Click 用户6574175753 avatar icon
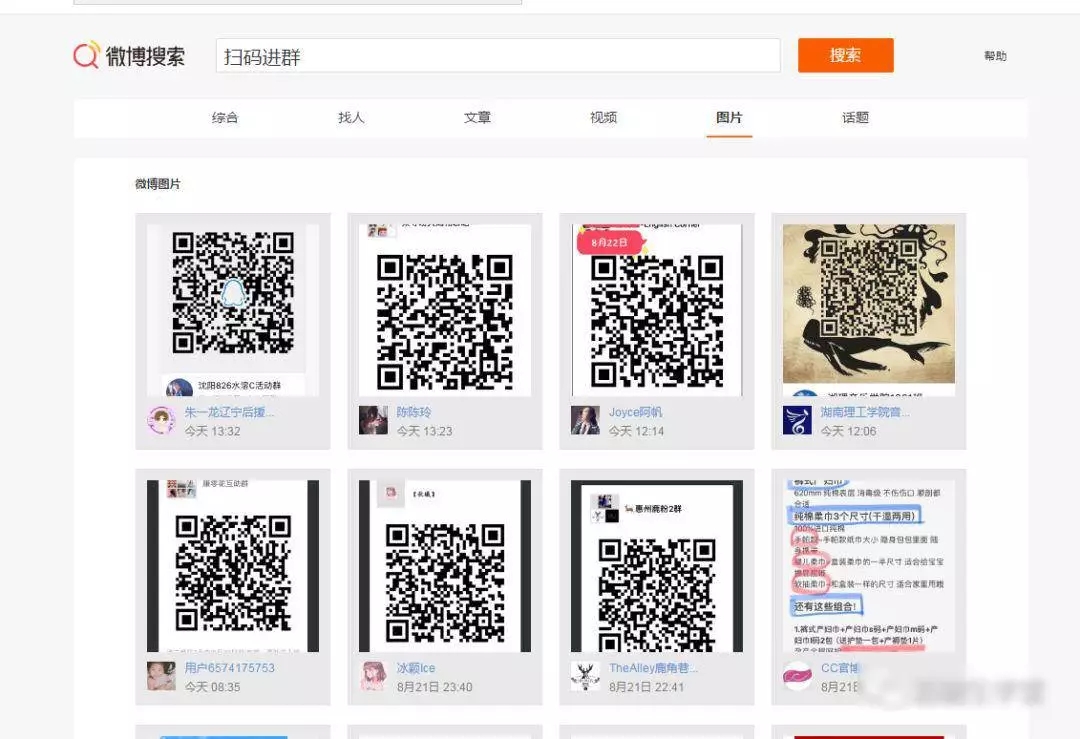 pos(161,676)
